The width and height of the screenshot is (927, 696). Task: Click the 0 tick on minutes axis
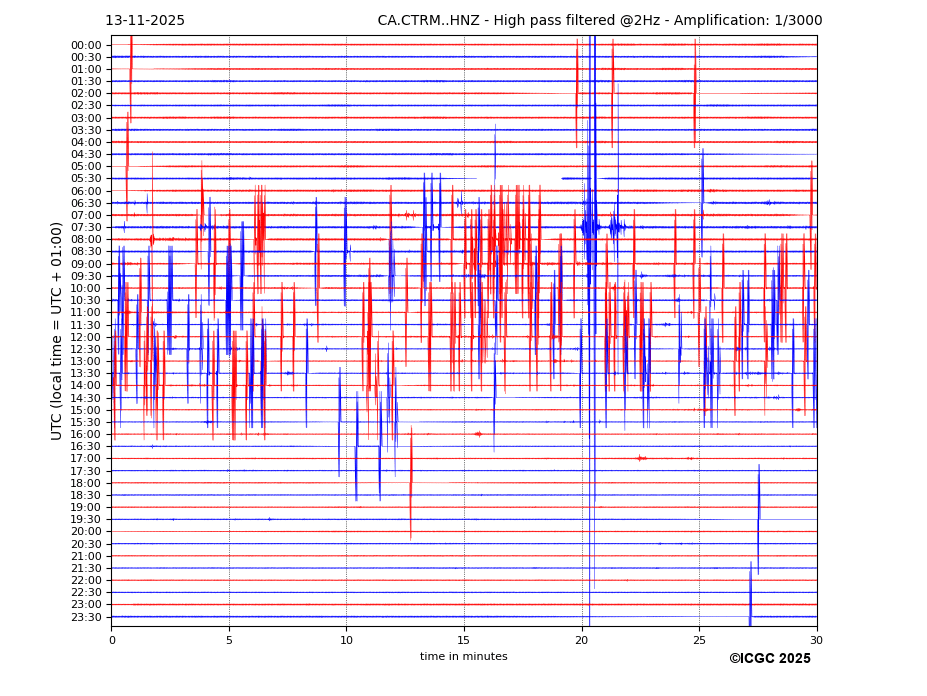112,640
